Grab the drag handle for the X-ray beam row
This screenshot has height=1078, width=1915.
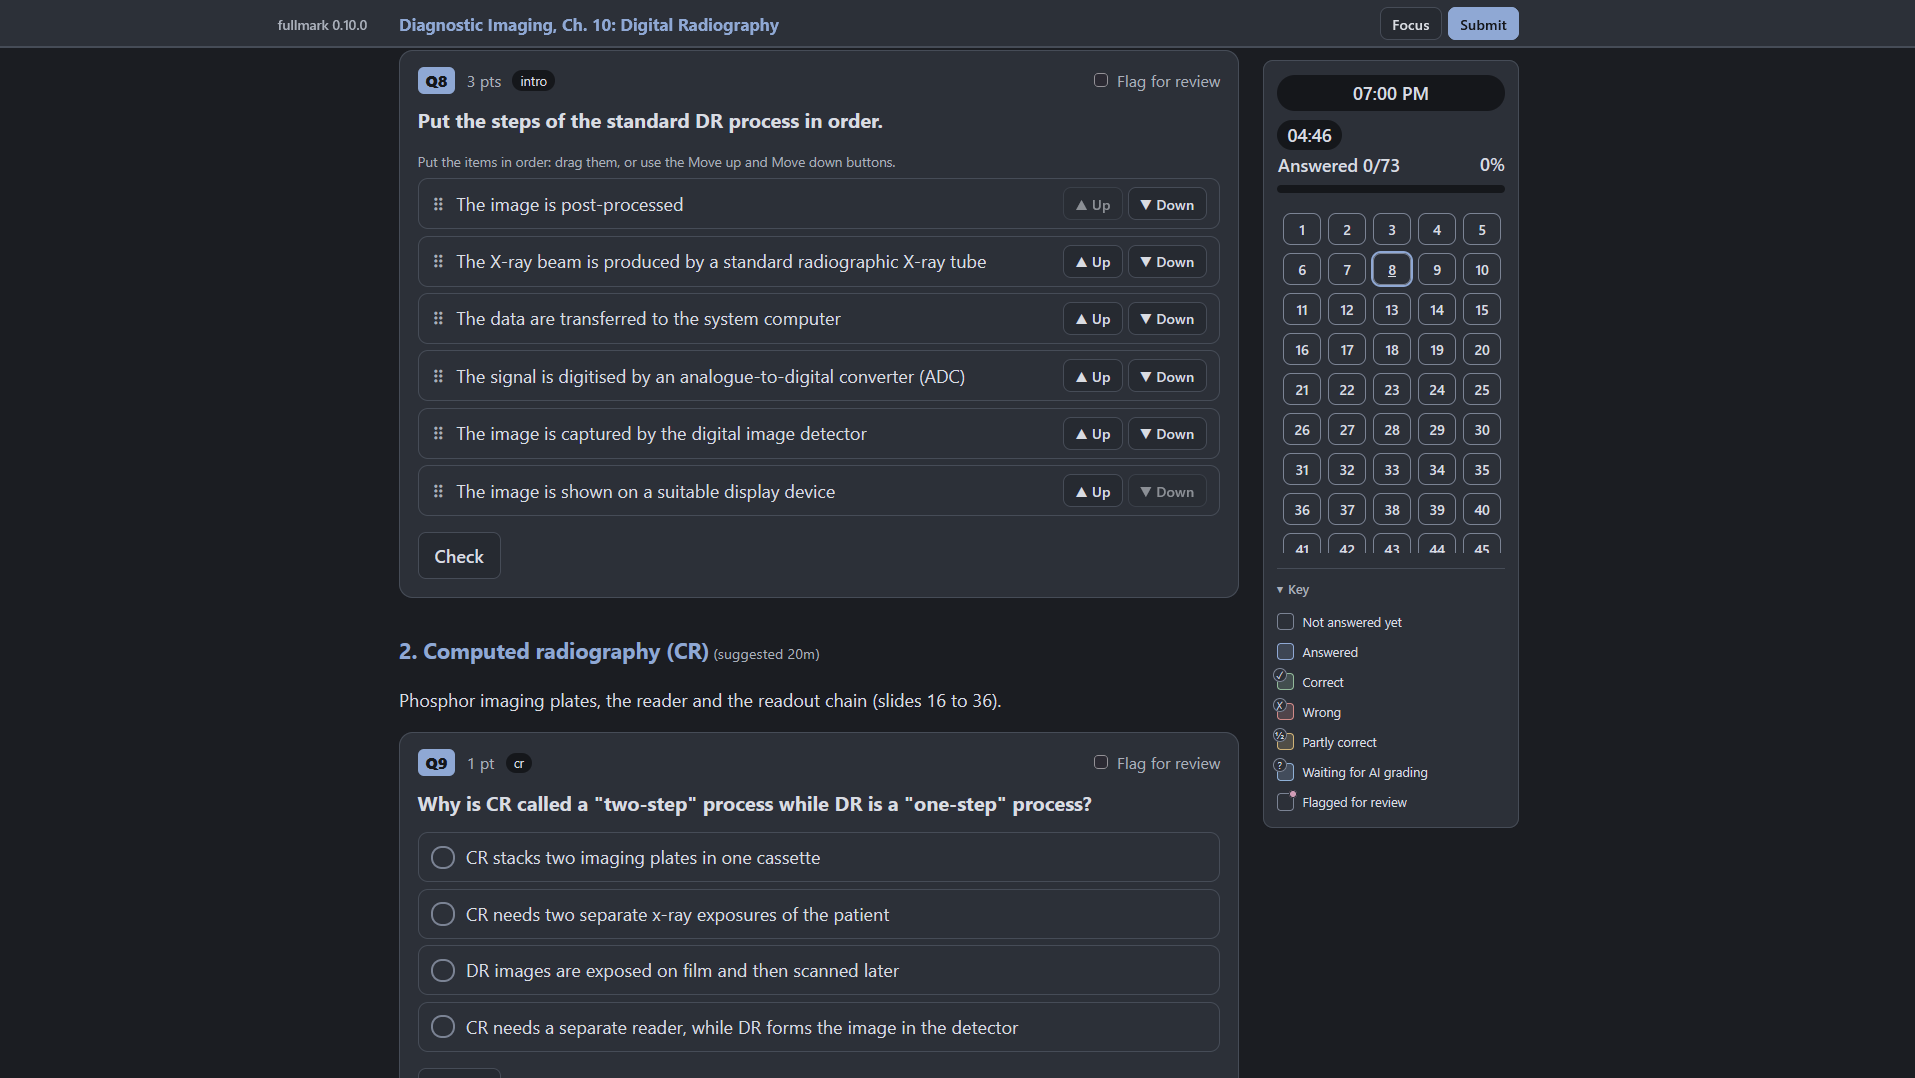pos(438,261)
